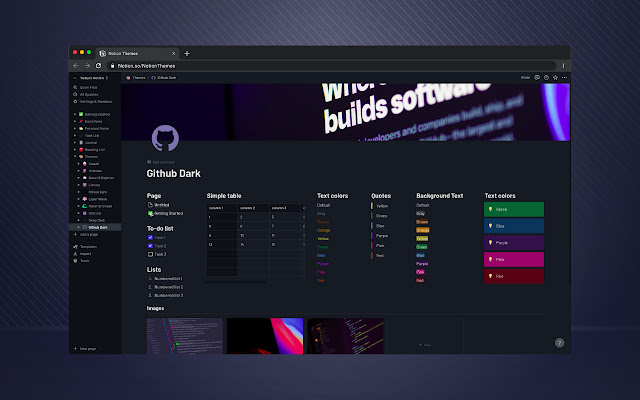Screen dimensions: 640x400
Task: Expand the Reading List sidebar page
Action: [x=76, y=149]
